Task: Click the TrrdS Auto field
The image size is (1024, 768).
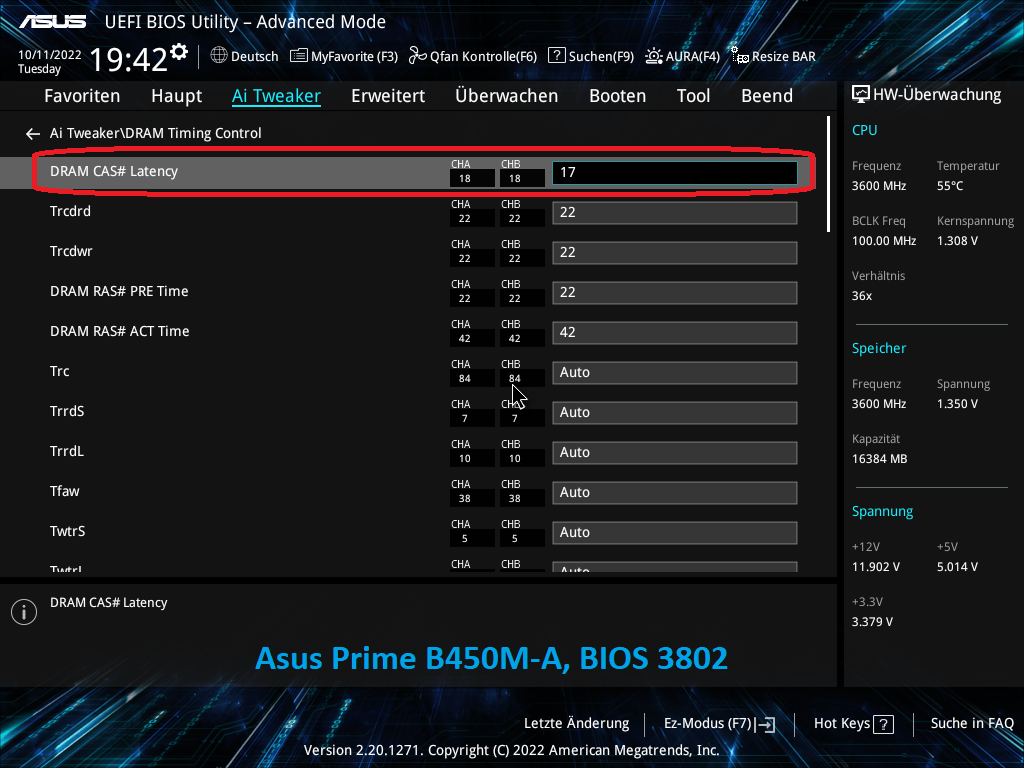Action: point(675,413)
